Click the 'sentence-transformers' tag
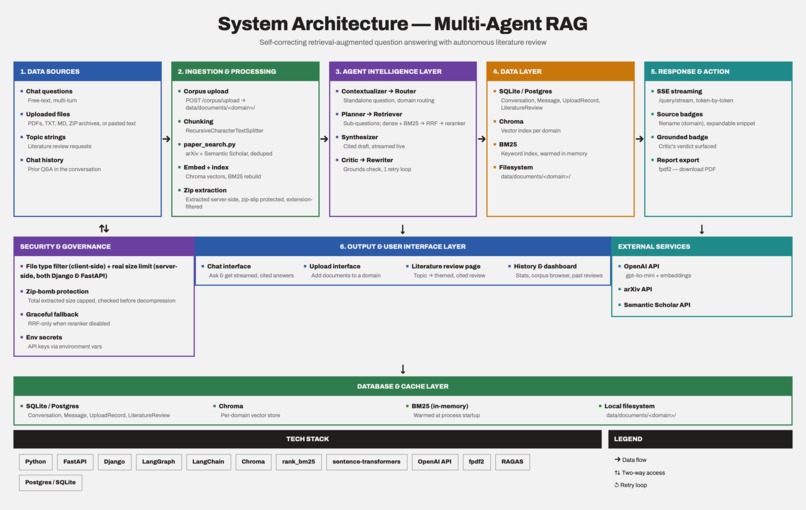Viewport: 806px width, 510px height. point(367,462)
